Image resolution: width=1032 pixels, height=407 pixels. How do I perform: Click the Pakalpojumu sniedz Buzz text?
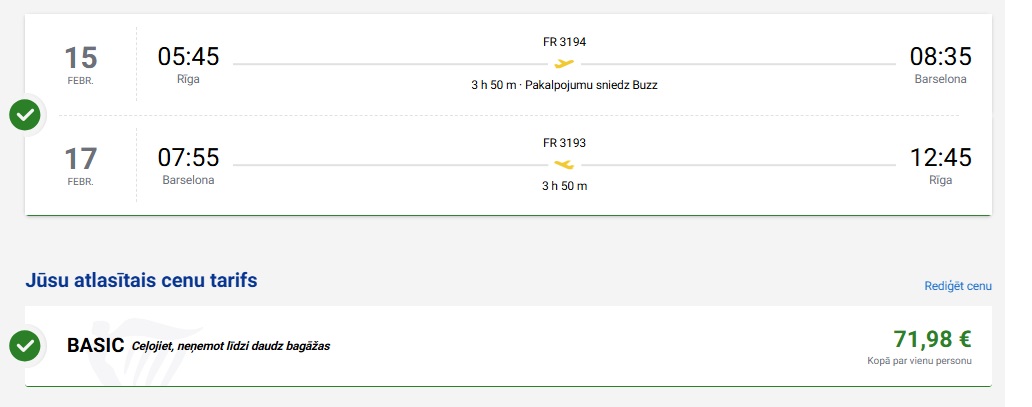pyautogui.click(x=591, y=85)
